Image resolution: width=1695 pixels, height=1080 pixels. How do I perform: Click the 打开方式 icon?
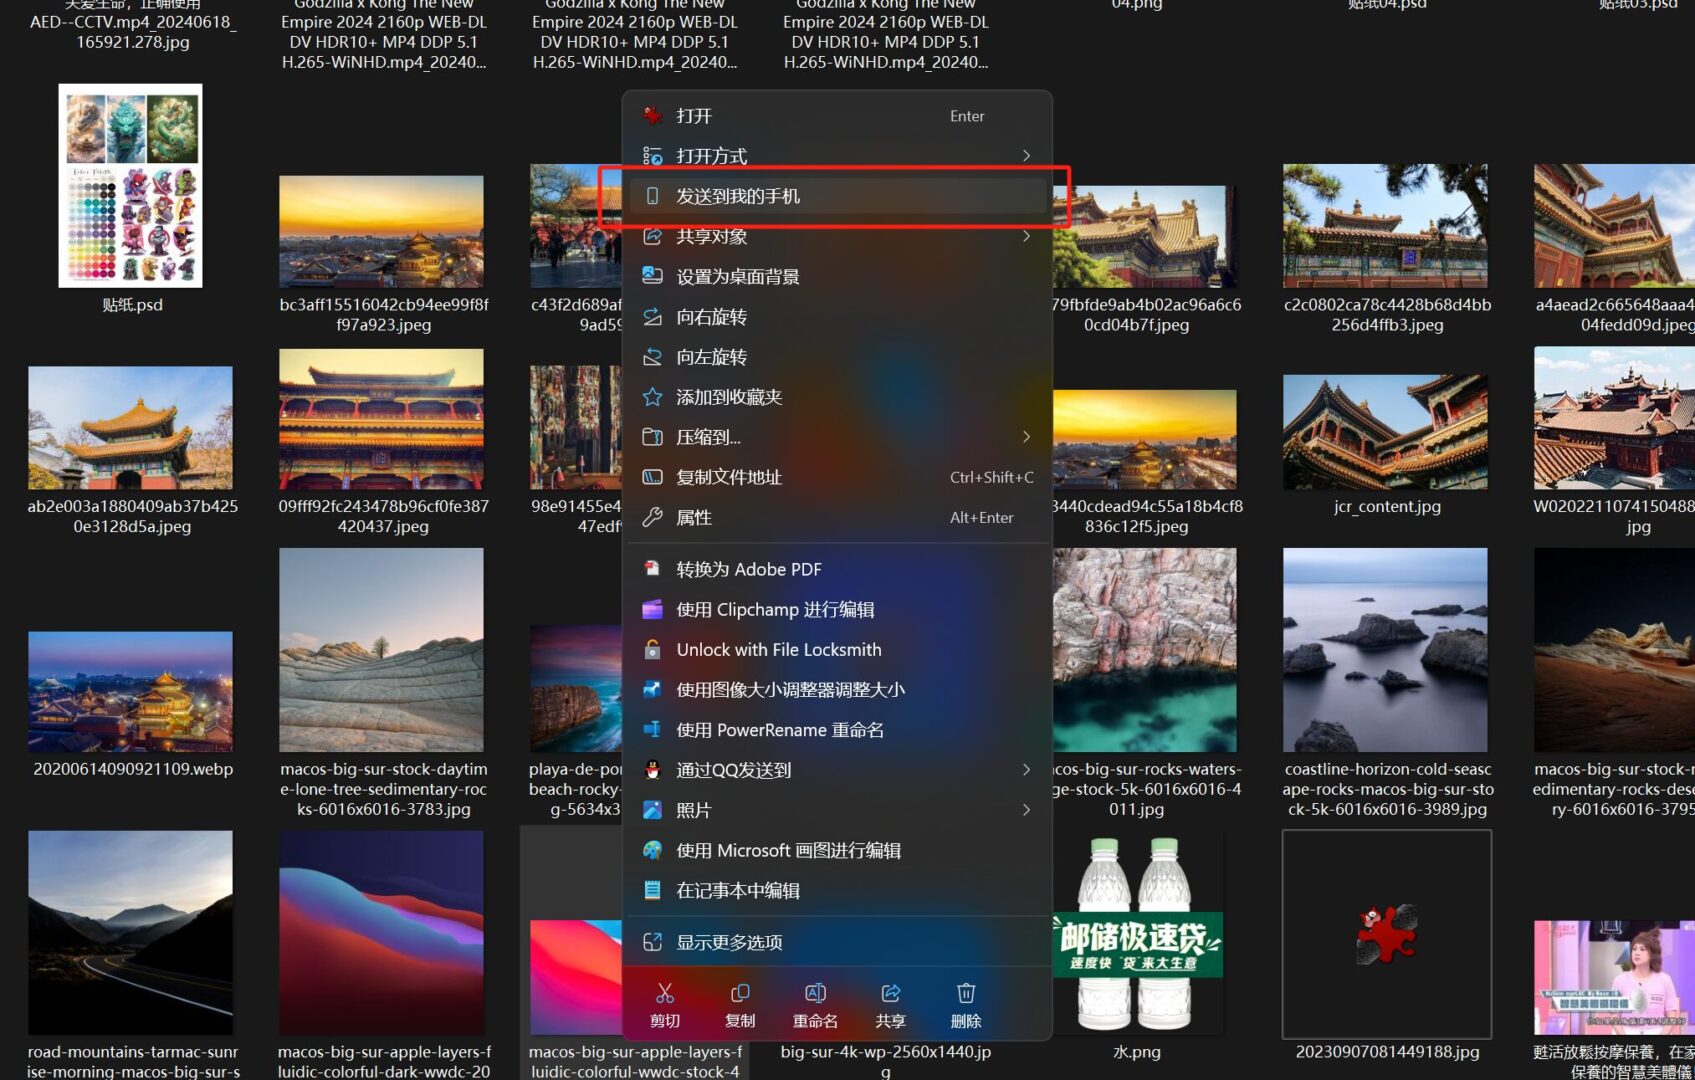tap(652, 156)
